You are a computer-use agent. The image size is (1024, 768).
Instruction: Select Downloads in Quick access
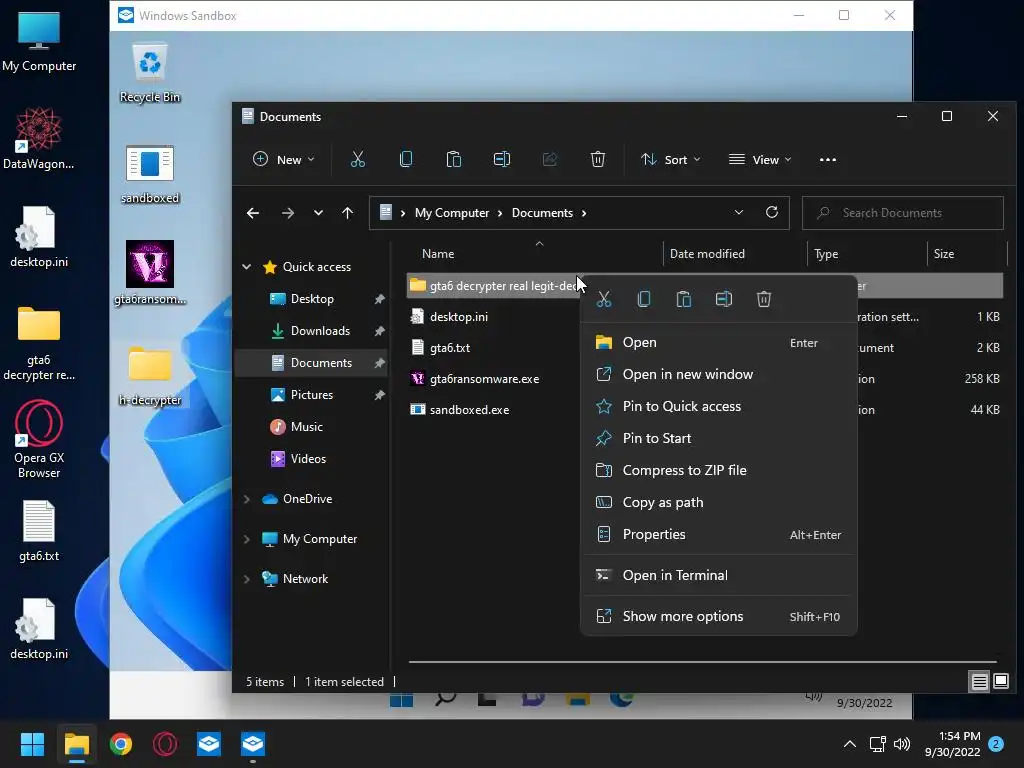point(311,331)
